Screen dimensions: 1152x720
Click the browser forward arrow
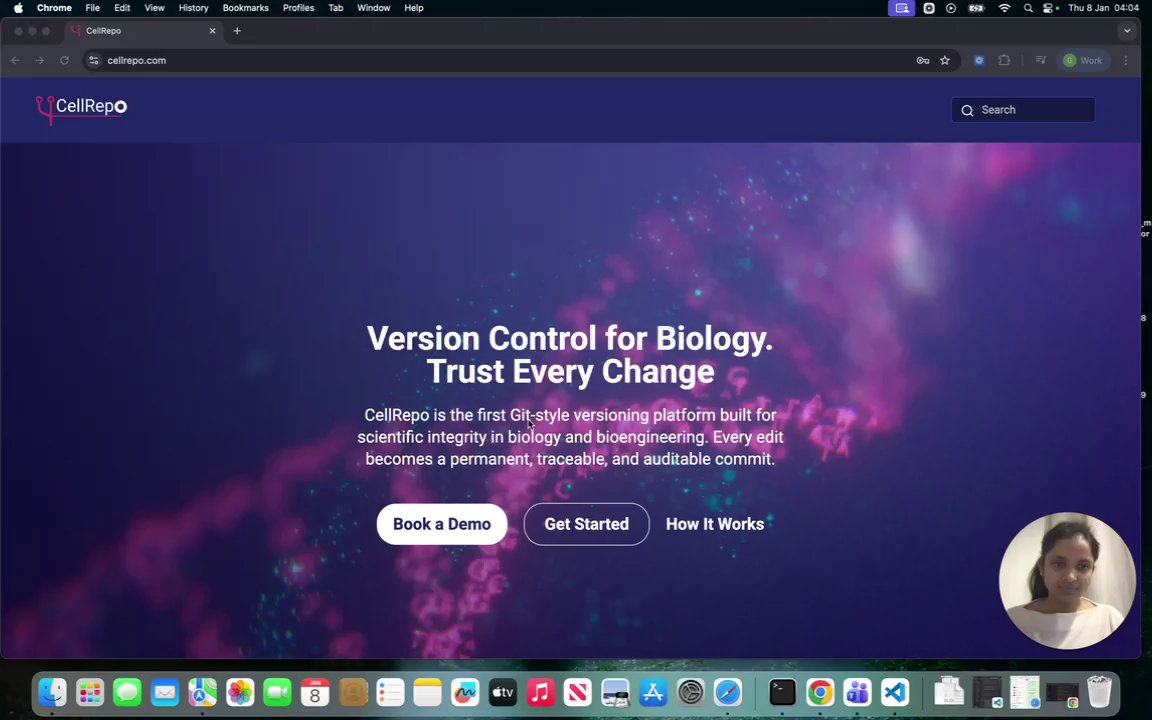[x=40, y=60]
